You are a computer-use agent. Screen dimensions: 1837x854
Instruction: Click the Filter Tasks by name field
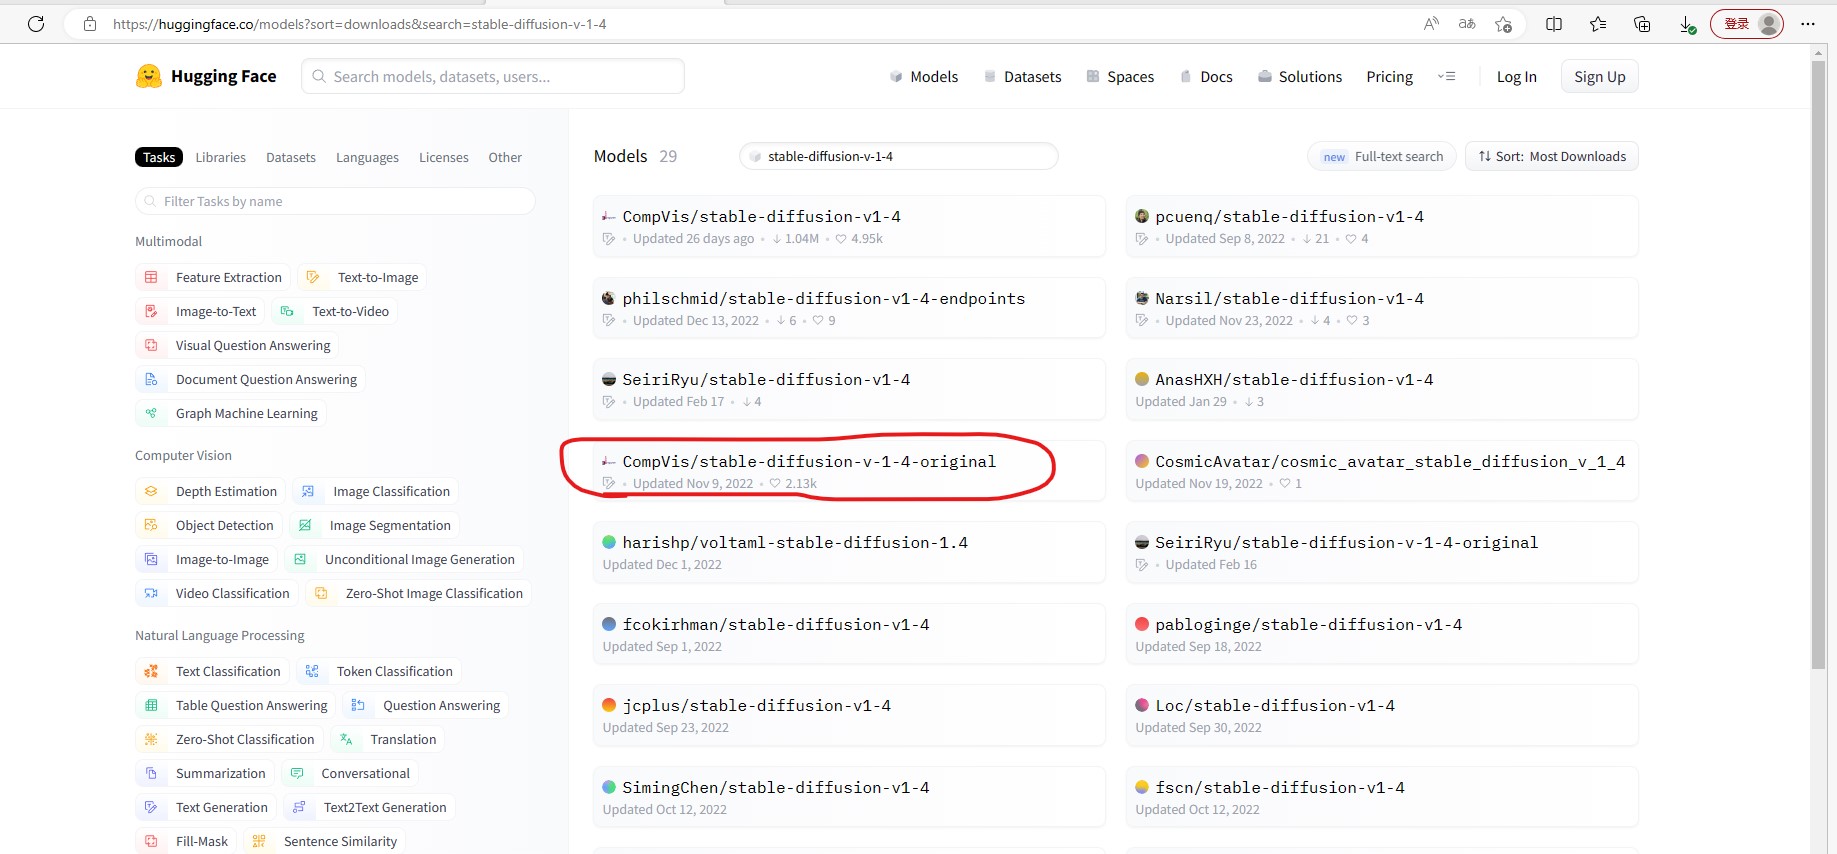pyautogui.click(x=335, y=201)
